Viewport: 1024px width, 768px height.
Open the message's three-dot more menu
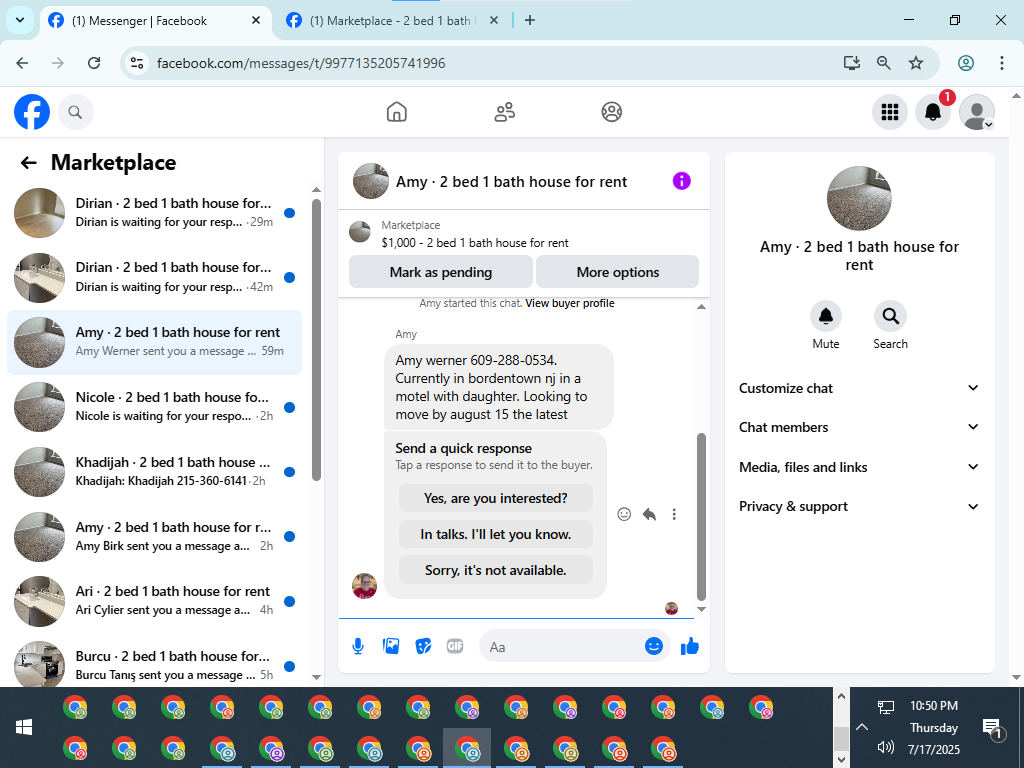[x=674, y=514]
